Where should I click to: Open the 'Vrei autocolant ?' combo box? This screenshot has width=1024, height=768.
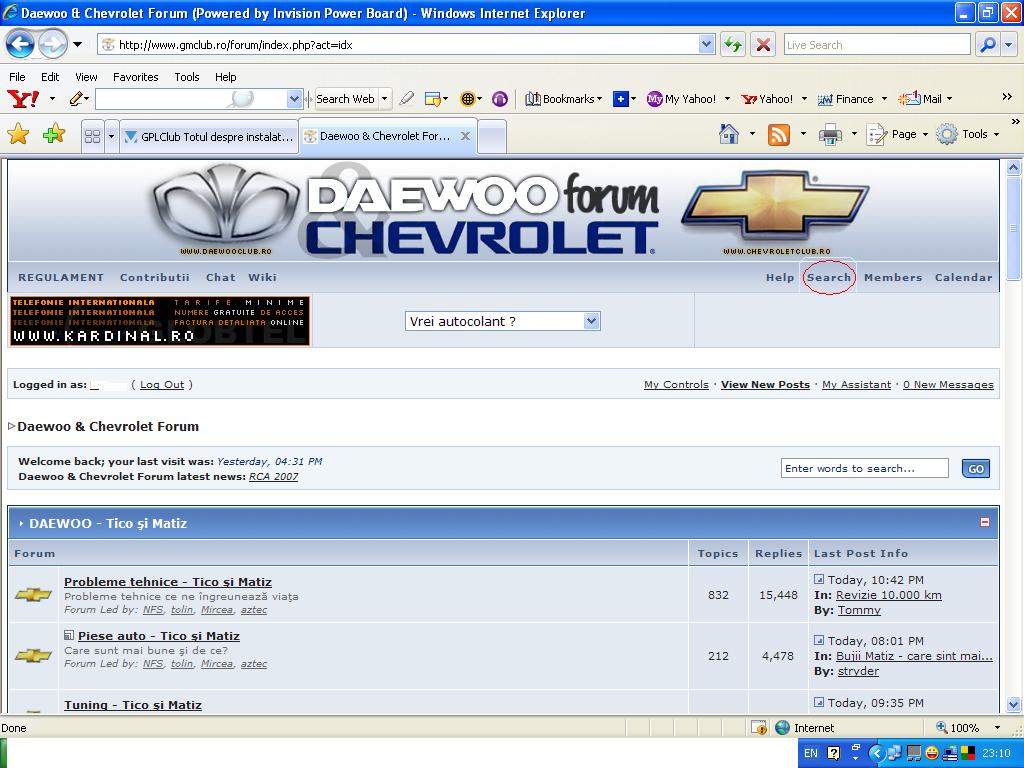502,321
